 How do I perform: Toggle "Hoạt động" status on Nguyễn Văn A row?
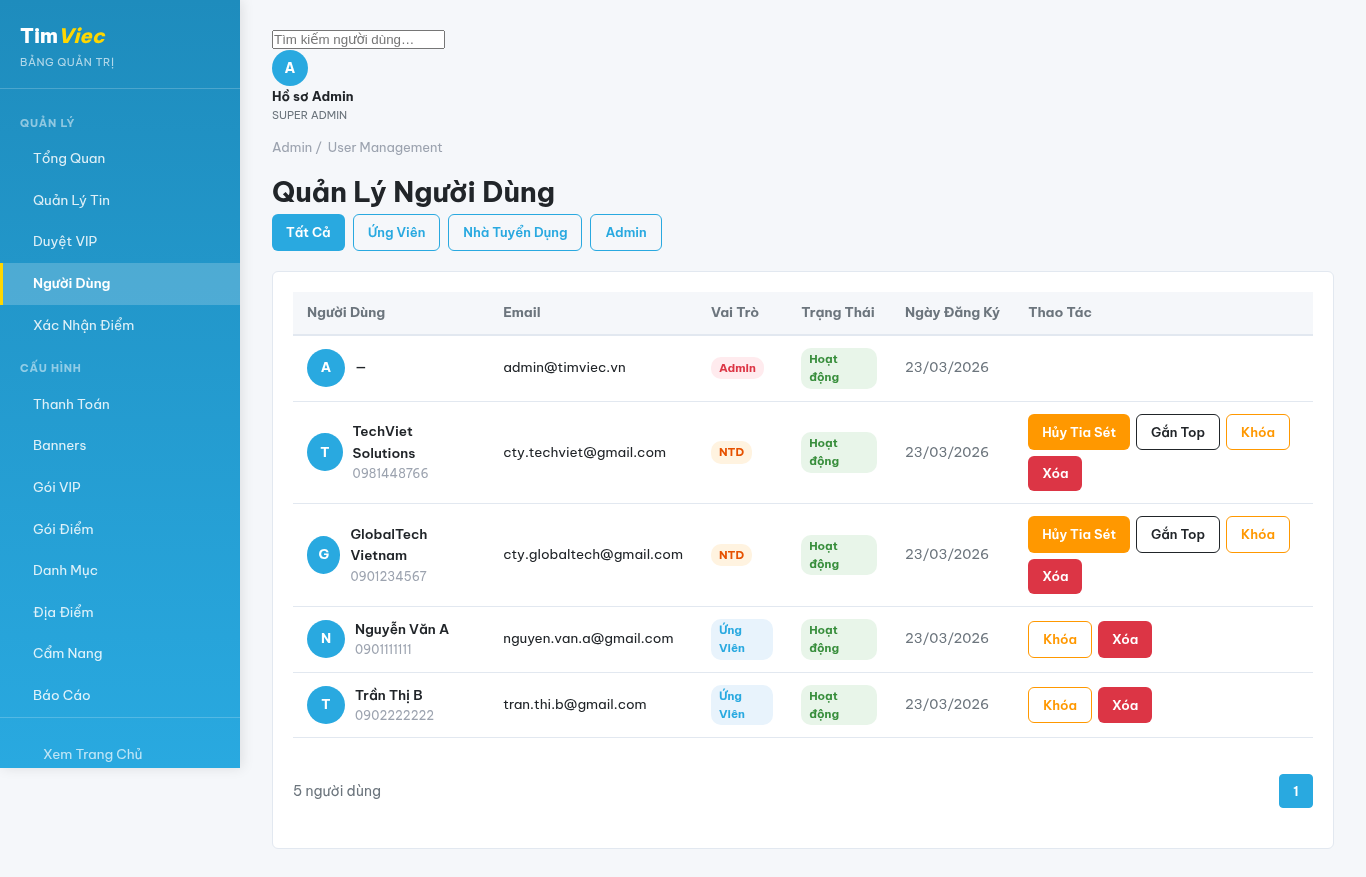[x=838, y=639]
